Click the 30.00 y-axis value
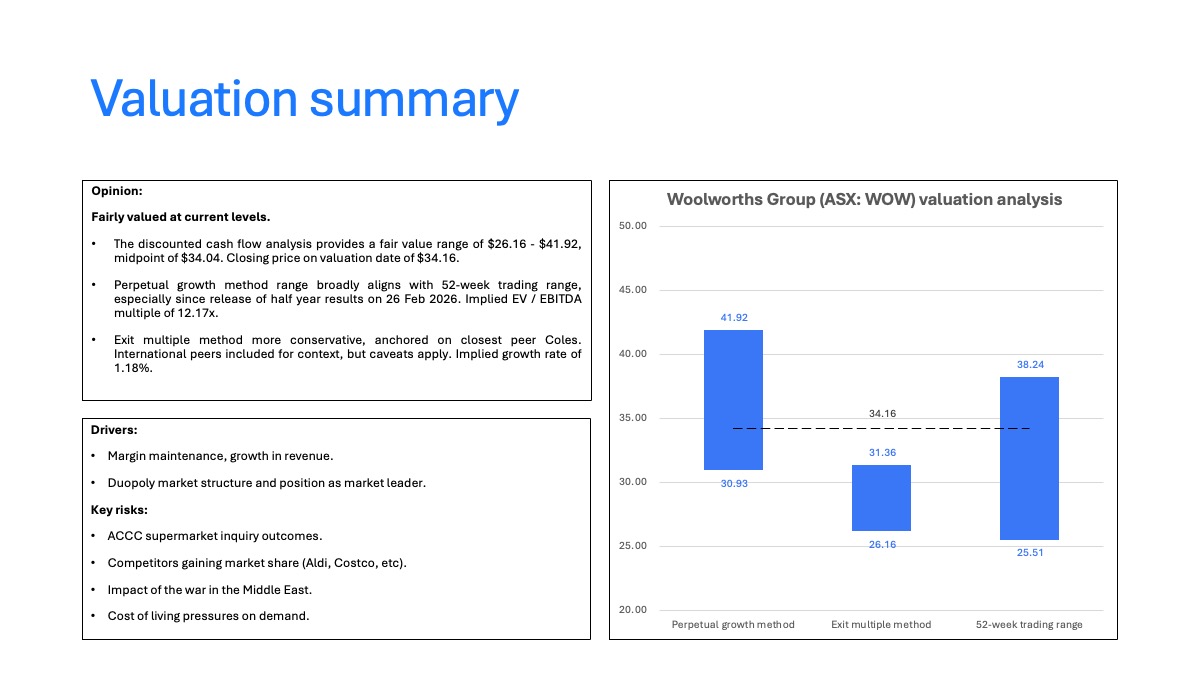This screenshot has width=1200, height=675. click(x=633, y=482)
